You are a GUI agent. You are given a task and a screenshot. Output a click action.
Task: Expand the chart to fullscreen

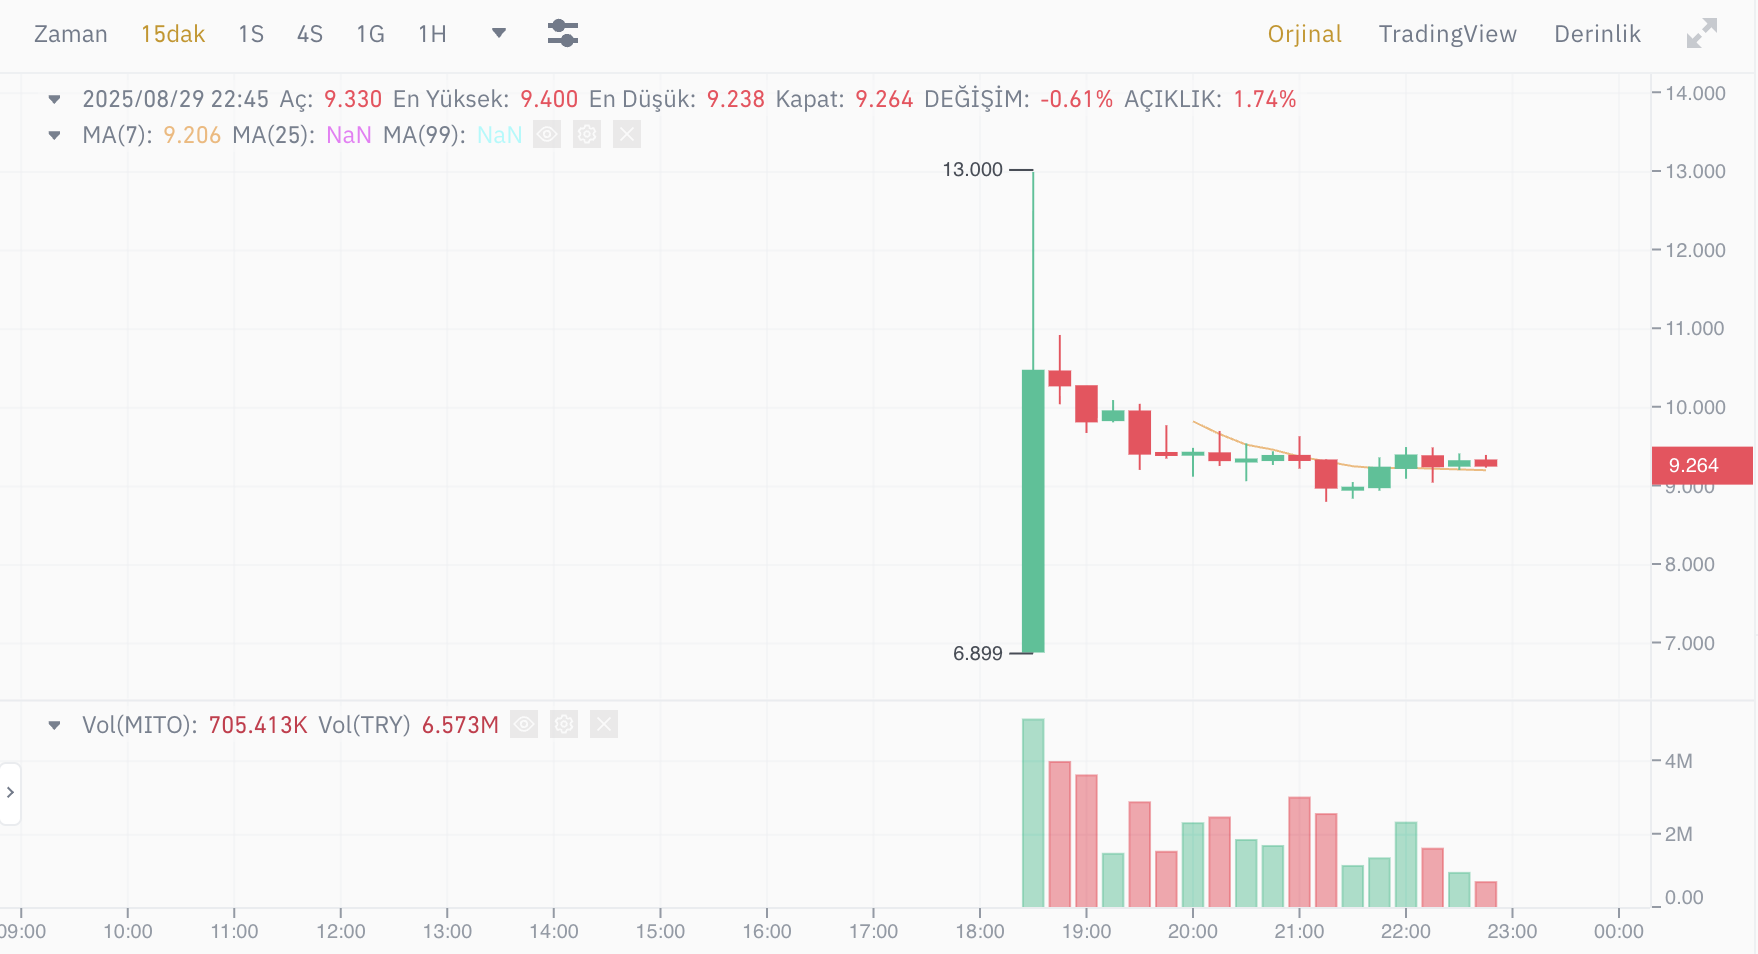[x=1701, y=33]
